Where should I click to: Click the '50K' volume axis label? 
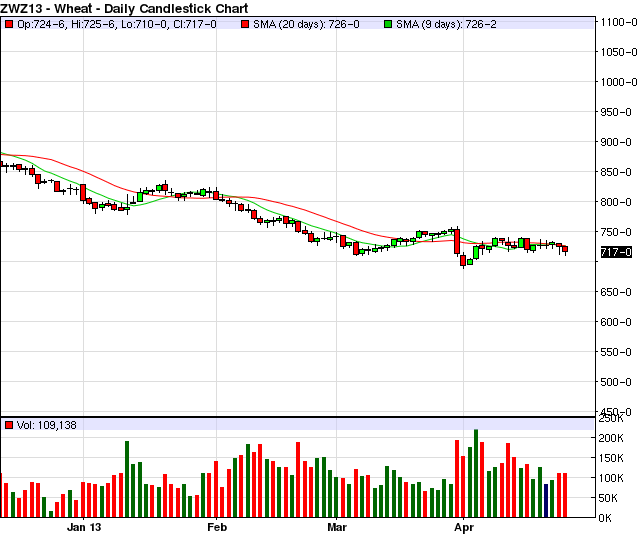click(x=608, y=498)
